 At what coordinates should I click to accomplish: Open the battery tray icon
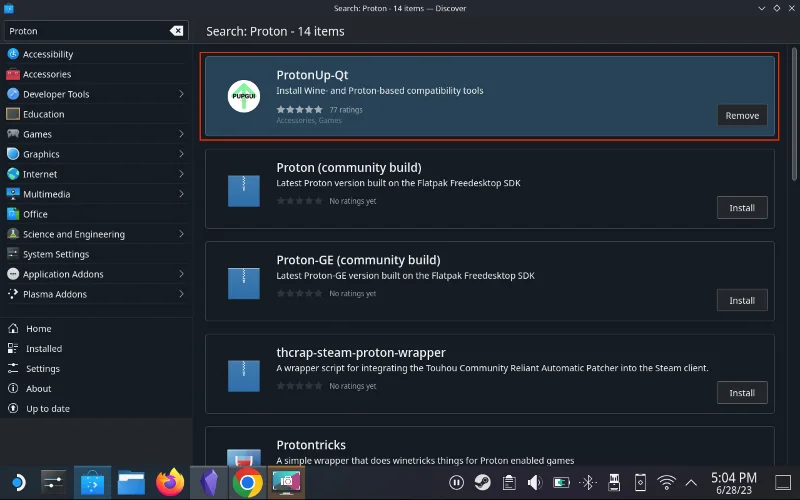561,482
